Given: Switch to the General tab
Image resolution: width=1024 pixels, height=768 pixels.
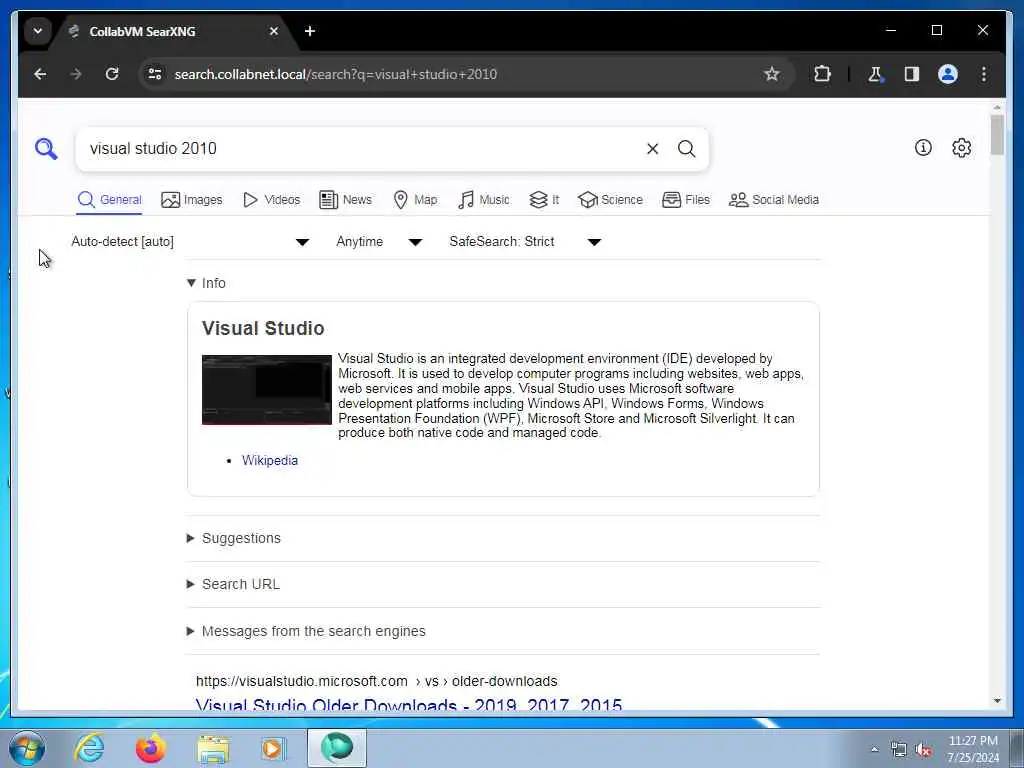Looking at the screenshot, I should coord(109,200).
